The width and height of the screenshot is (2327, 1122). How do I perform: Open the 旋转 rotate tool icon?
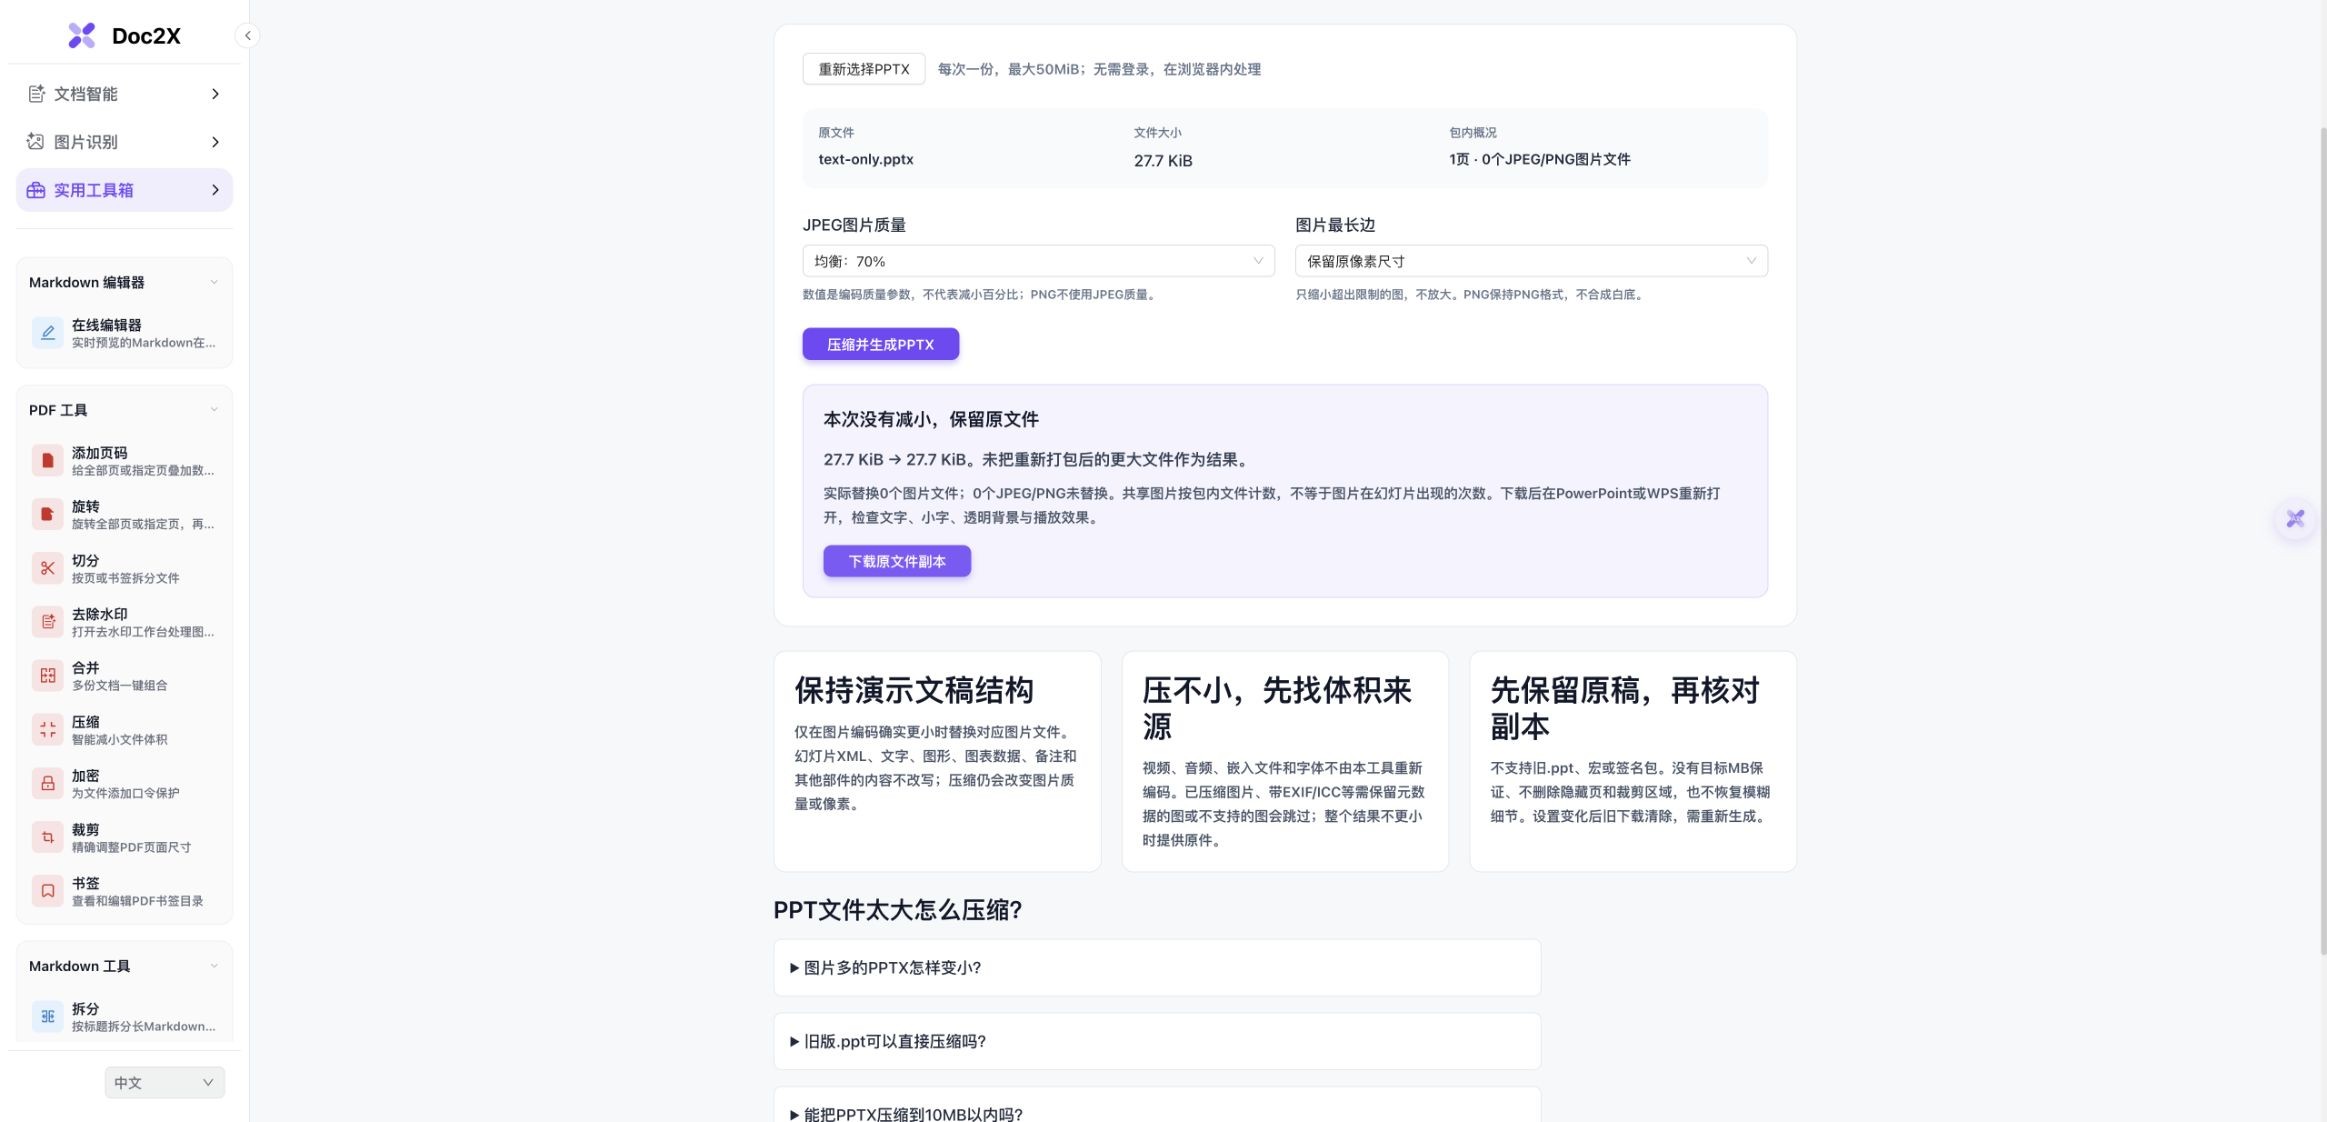coord(47,515)
